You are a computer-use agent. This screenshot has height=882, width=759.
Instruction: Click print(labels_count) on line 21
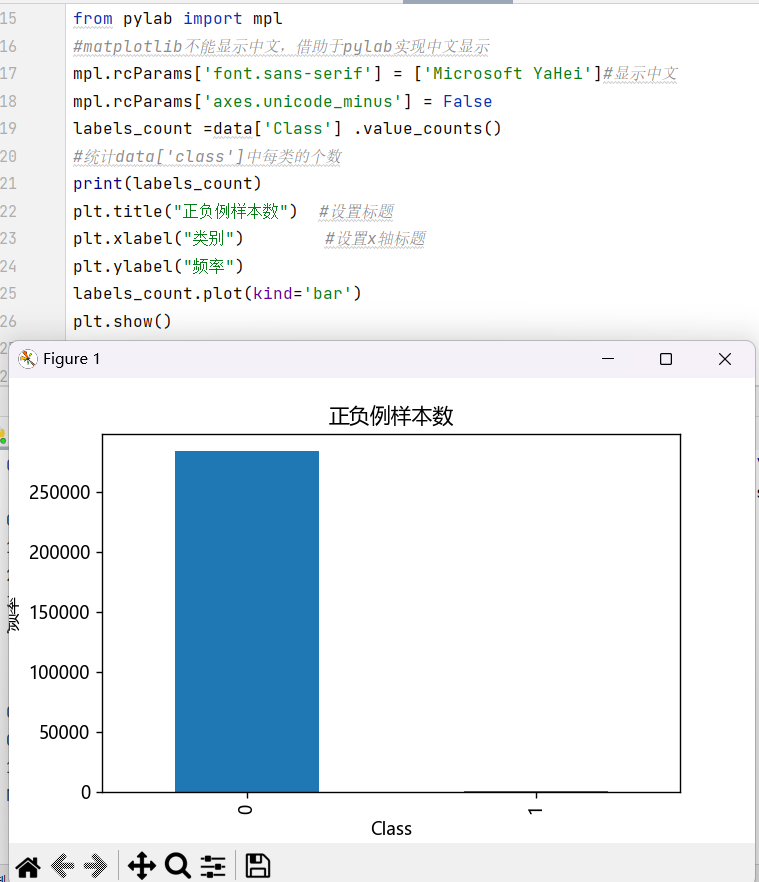(167, 184)
